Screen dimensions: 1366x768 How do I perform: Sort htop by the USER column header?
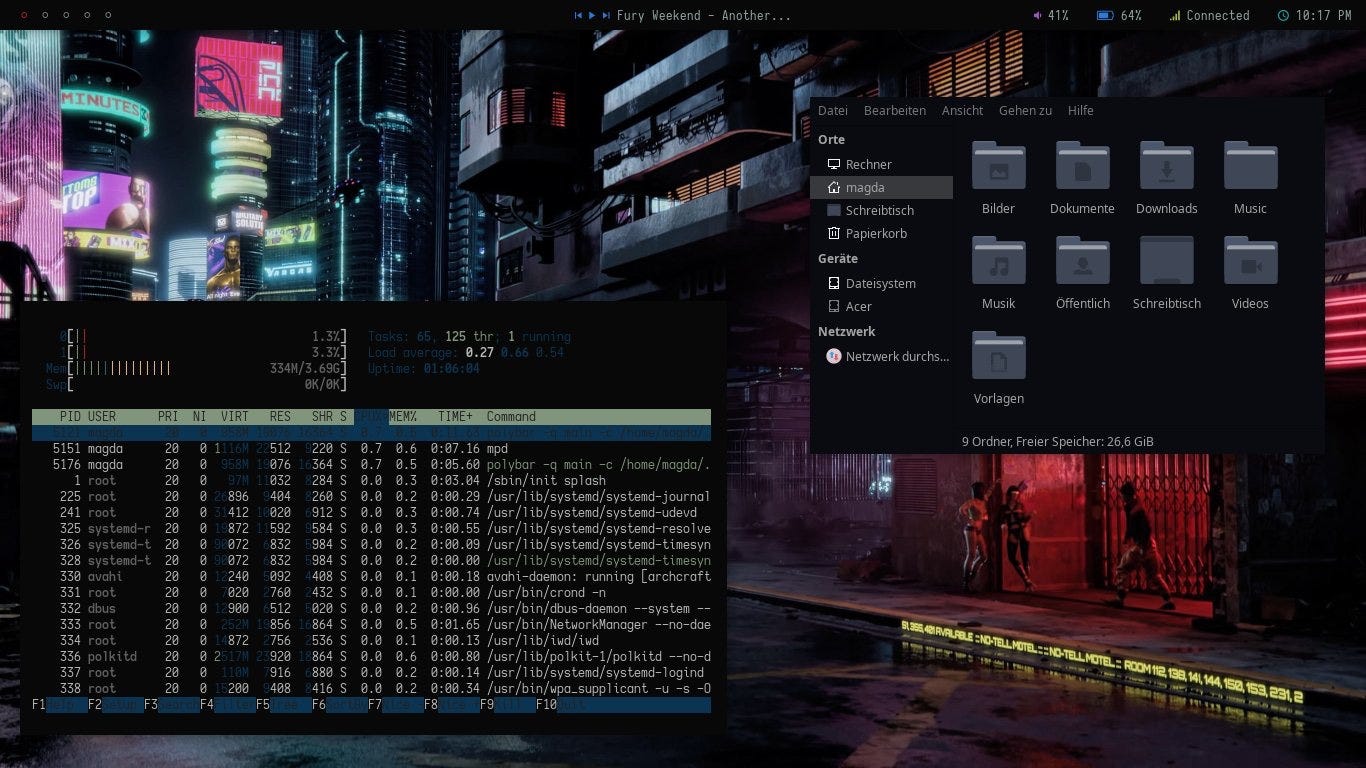pos(102,417)
